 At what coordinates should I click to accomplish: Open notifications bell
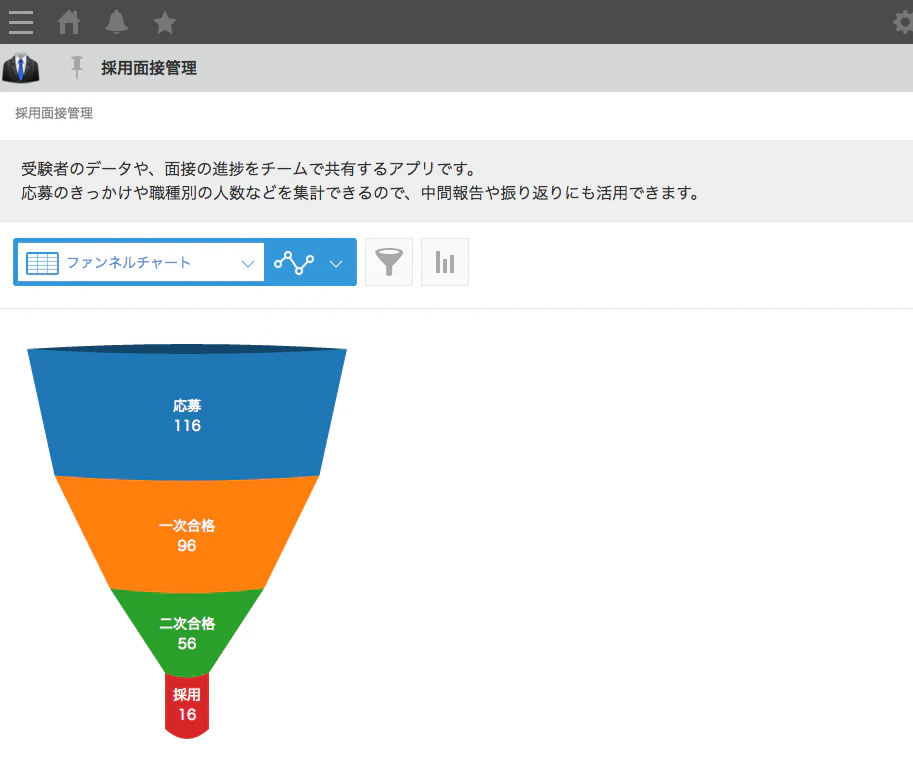click(x=116, y=23)
